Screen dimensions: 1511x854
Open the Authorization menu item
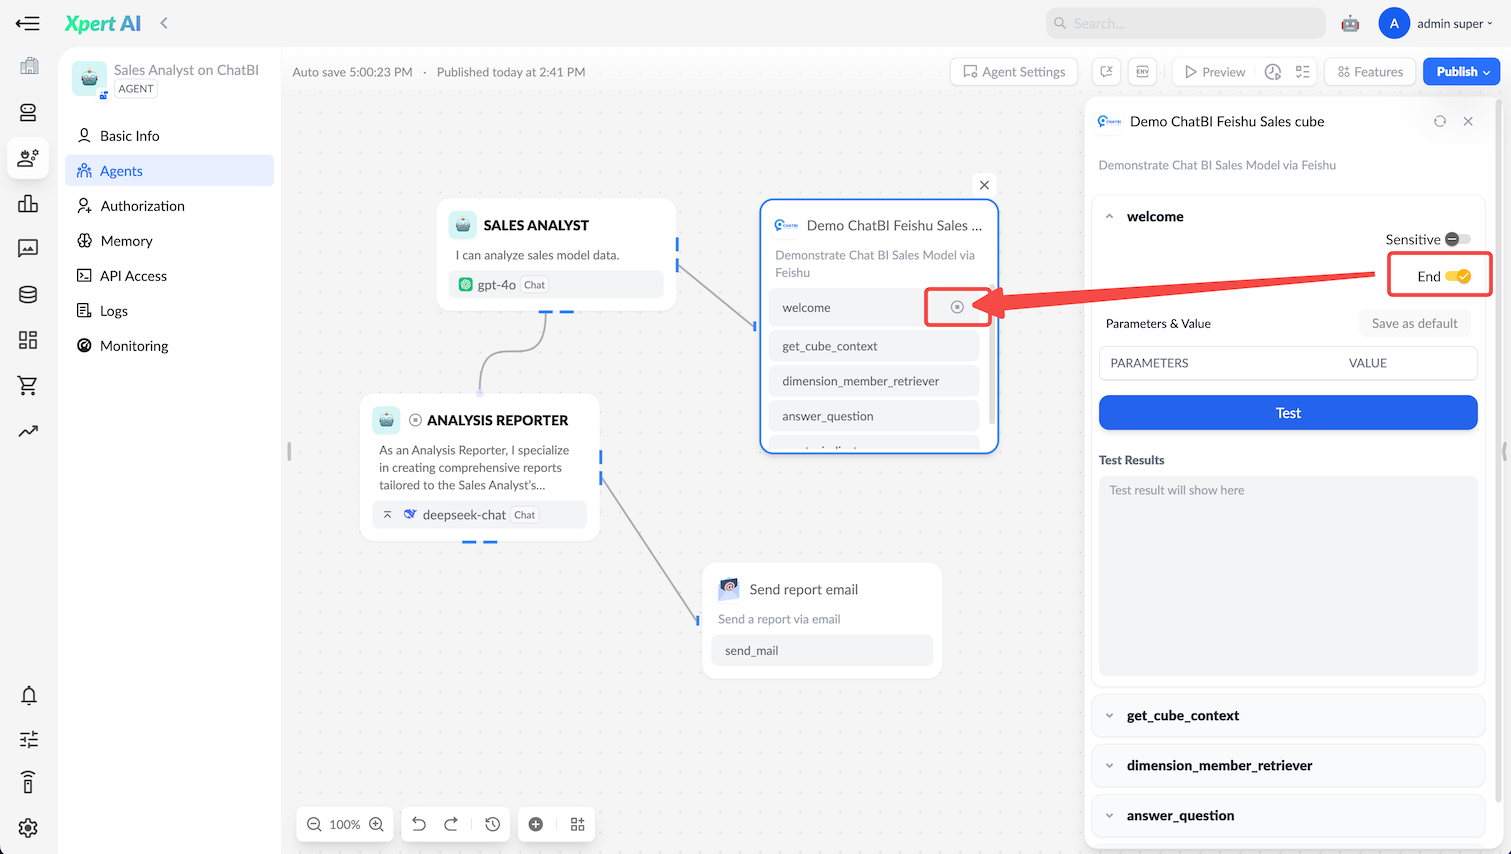(x=142, y=206)
